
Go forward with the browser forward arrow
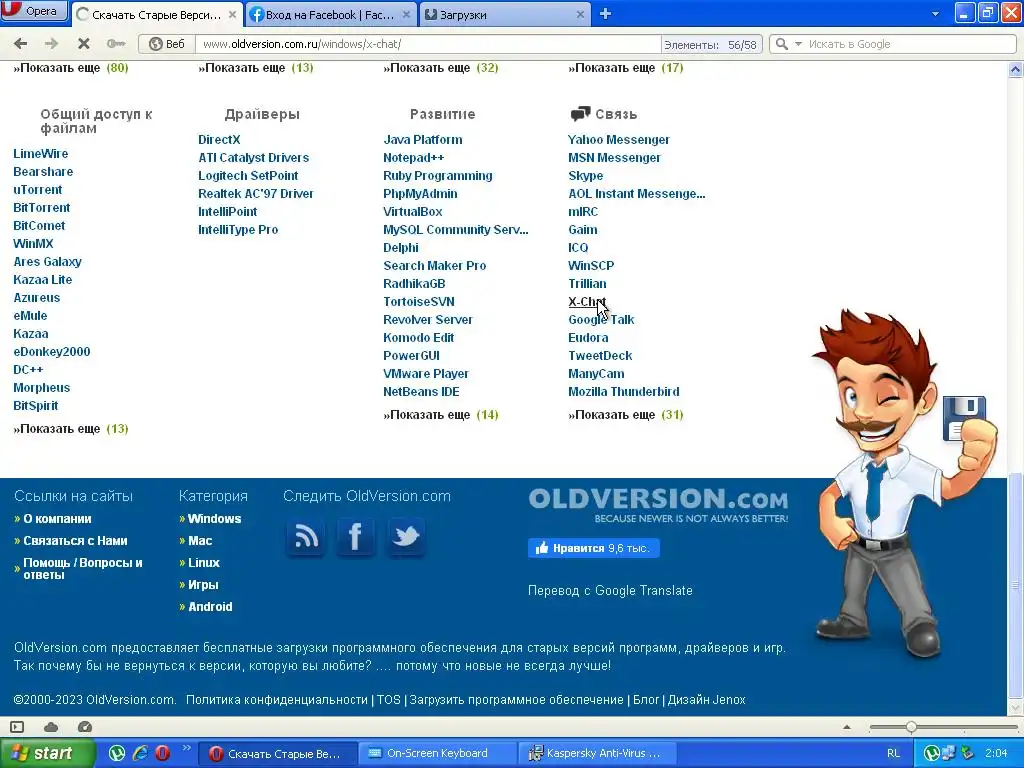point(51,44)
